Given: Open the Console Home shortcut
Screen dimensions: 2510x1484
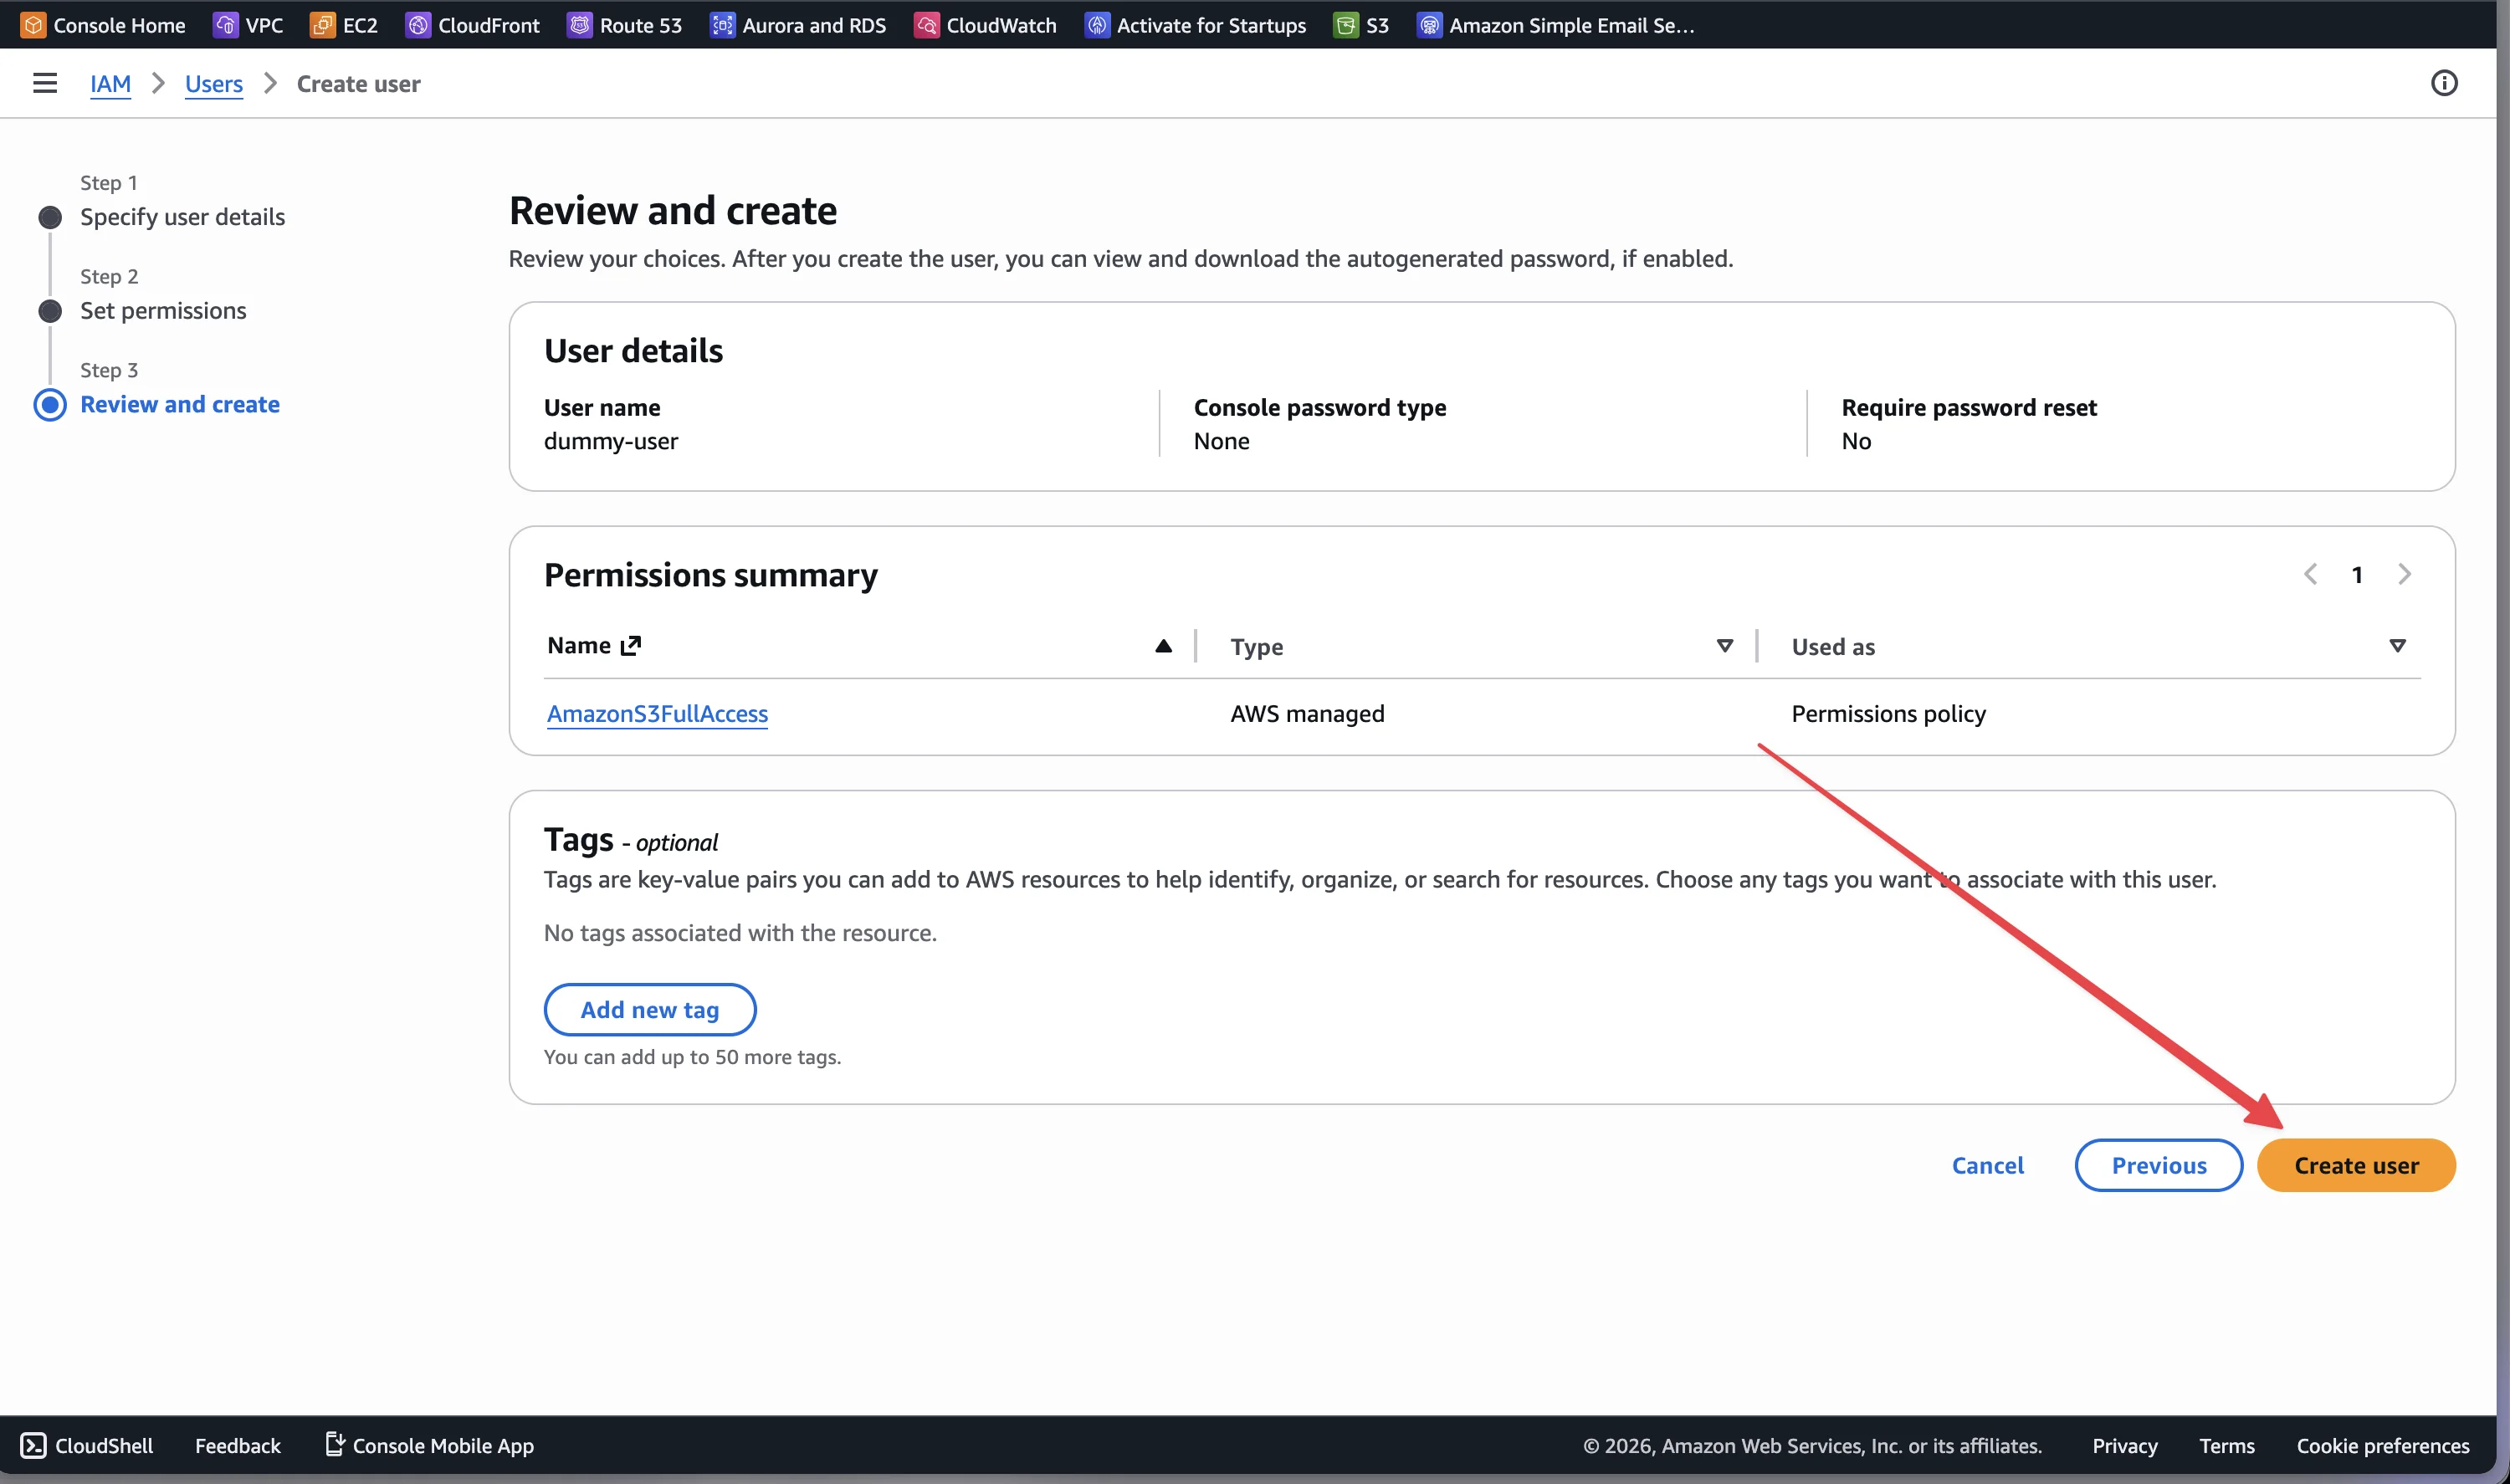Looking at the screenshot, I should point(102,25).
